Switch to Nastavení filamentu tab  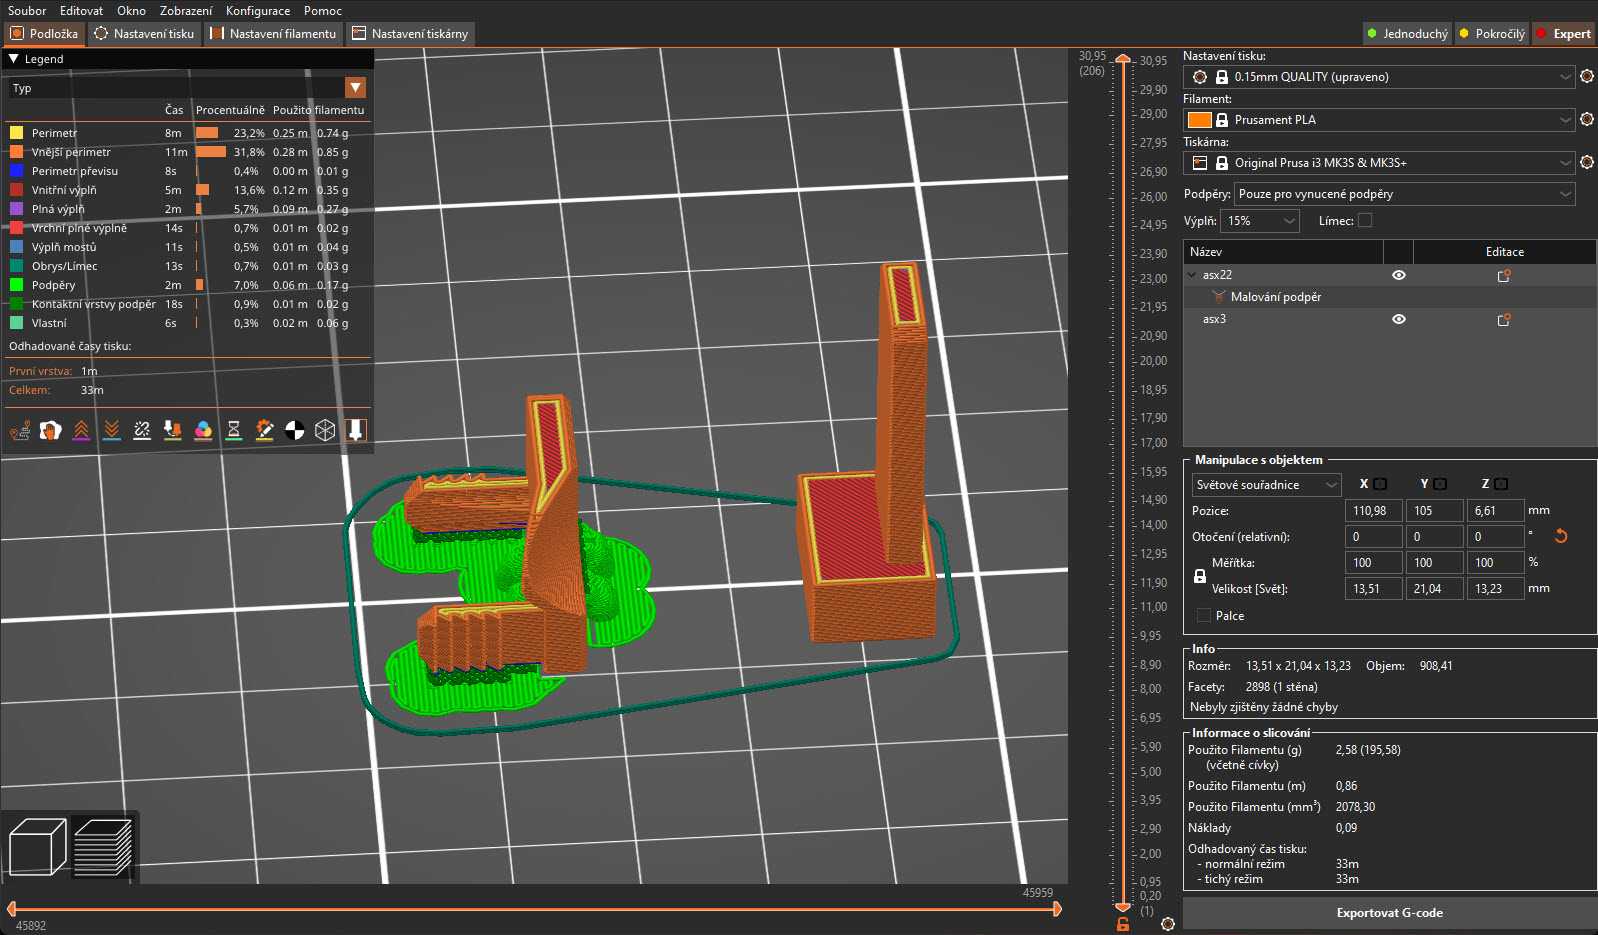(x=274, y=34)
